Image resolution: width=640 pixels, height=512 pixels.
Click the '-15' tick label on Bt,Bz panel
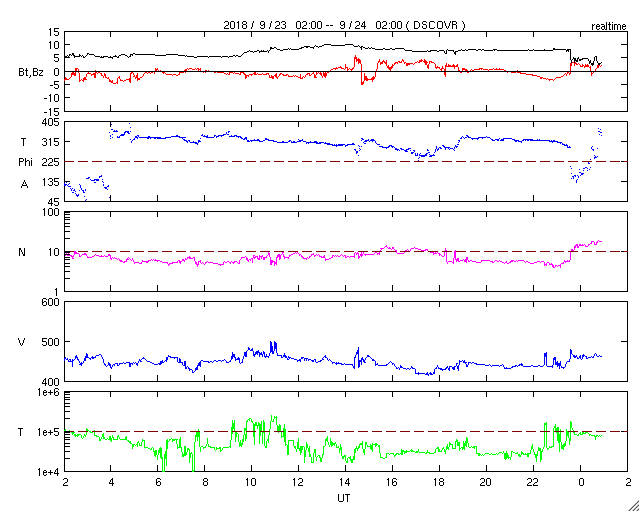coord(53,111)
